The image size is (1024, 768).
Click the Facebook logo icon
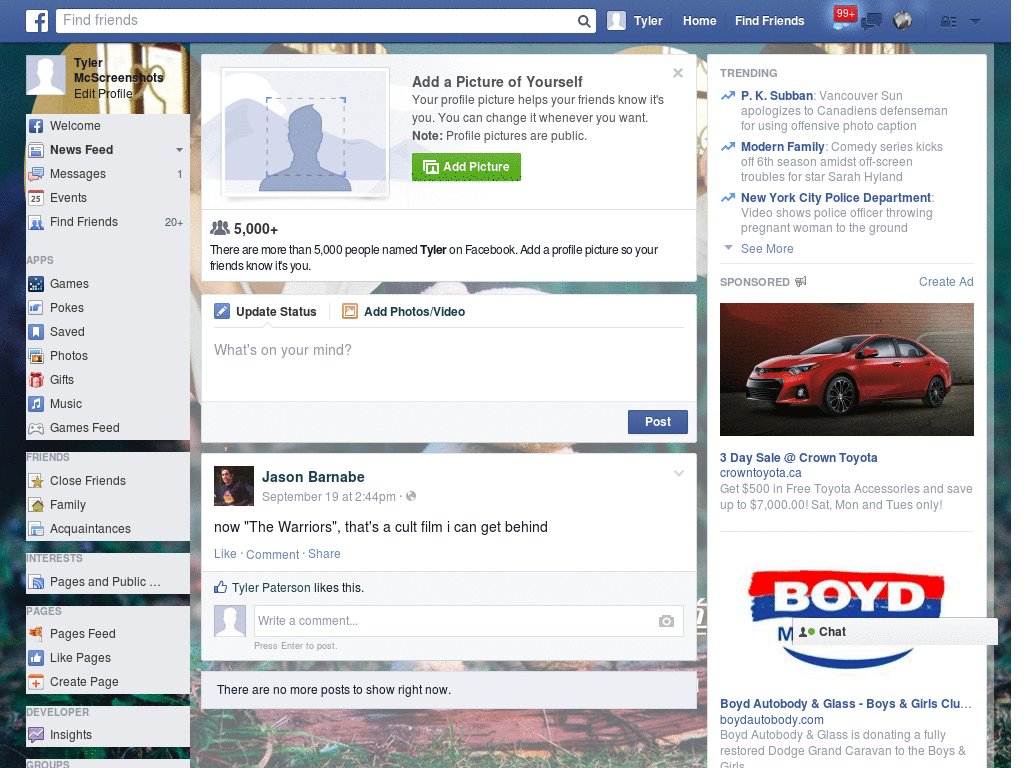37,21
